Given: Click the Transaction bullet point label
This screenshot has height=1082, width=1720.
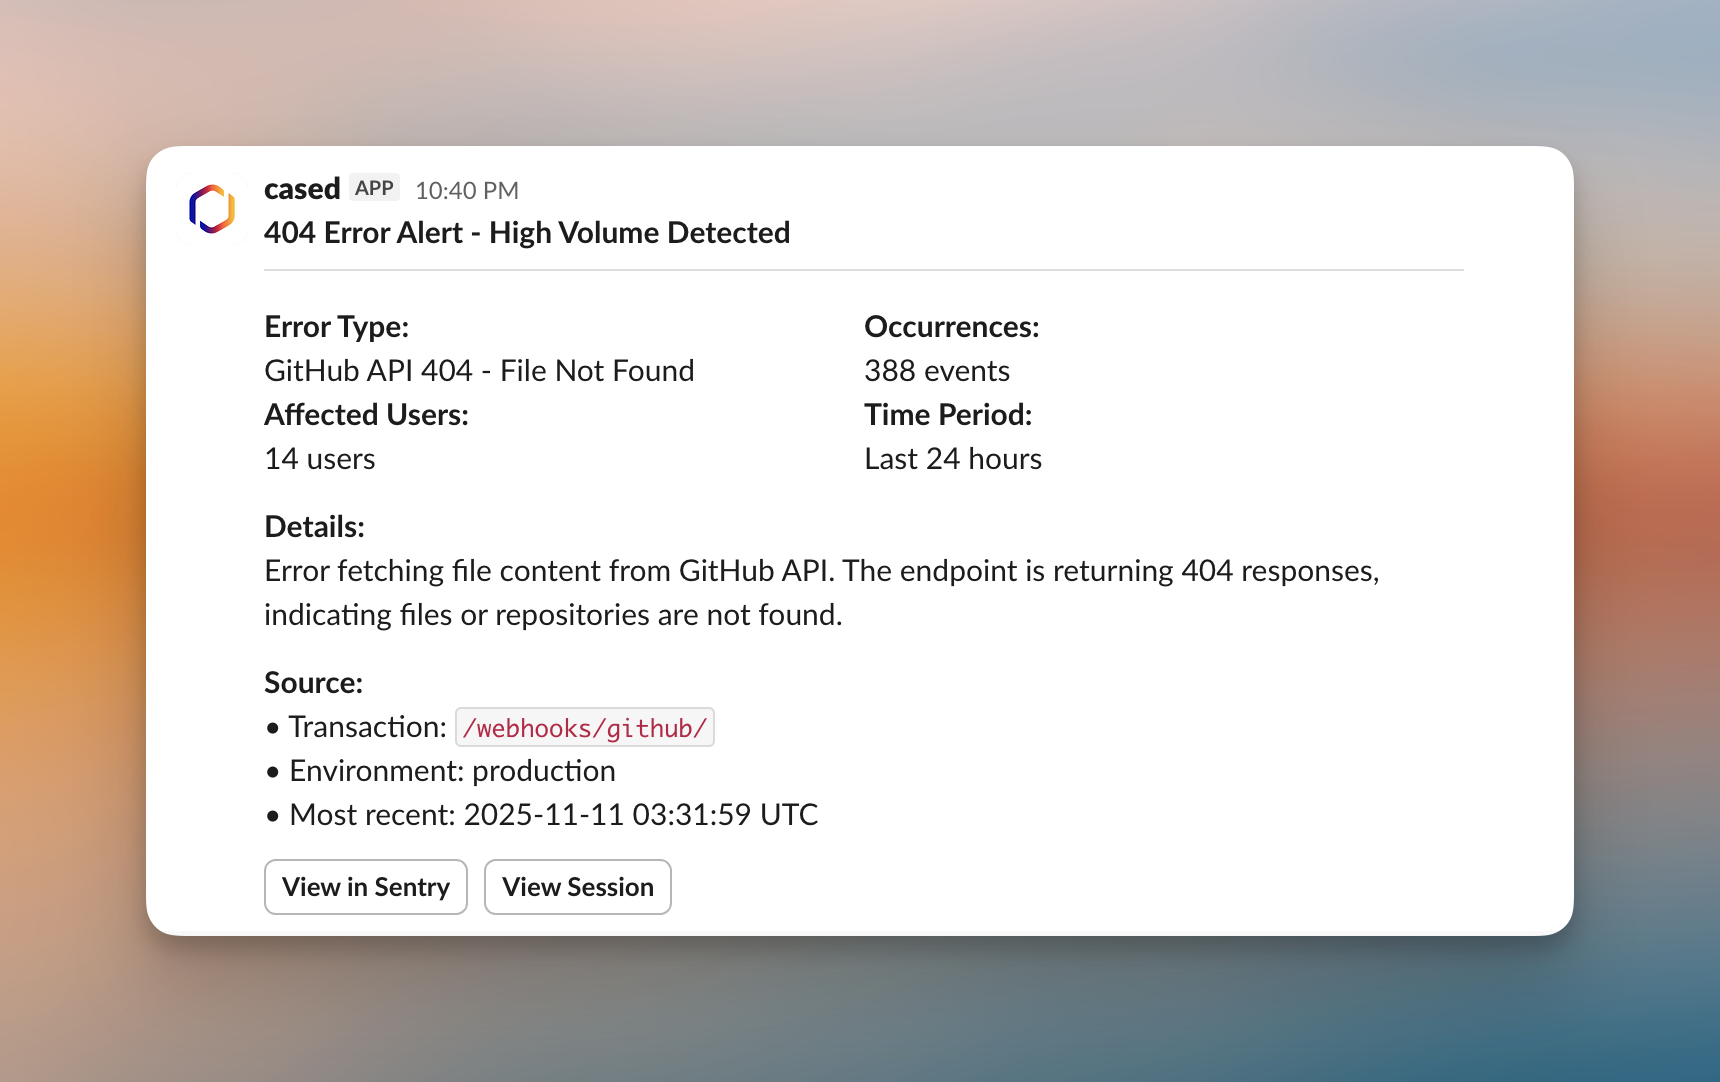Looking at the screenshot, I should (x=366, y=727).
